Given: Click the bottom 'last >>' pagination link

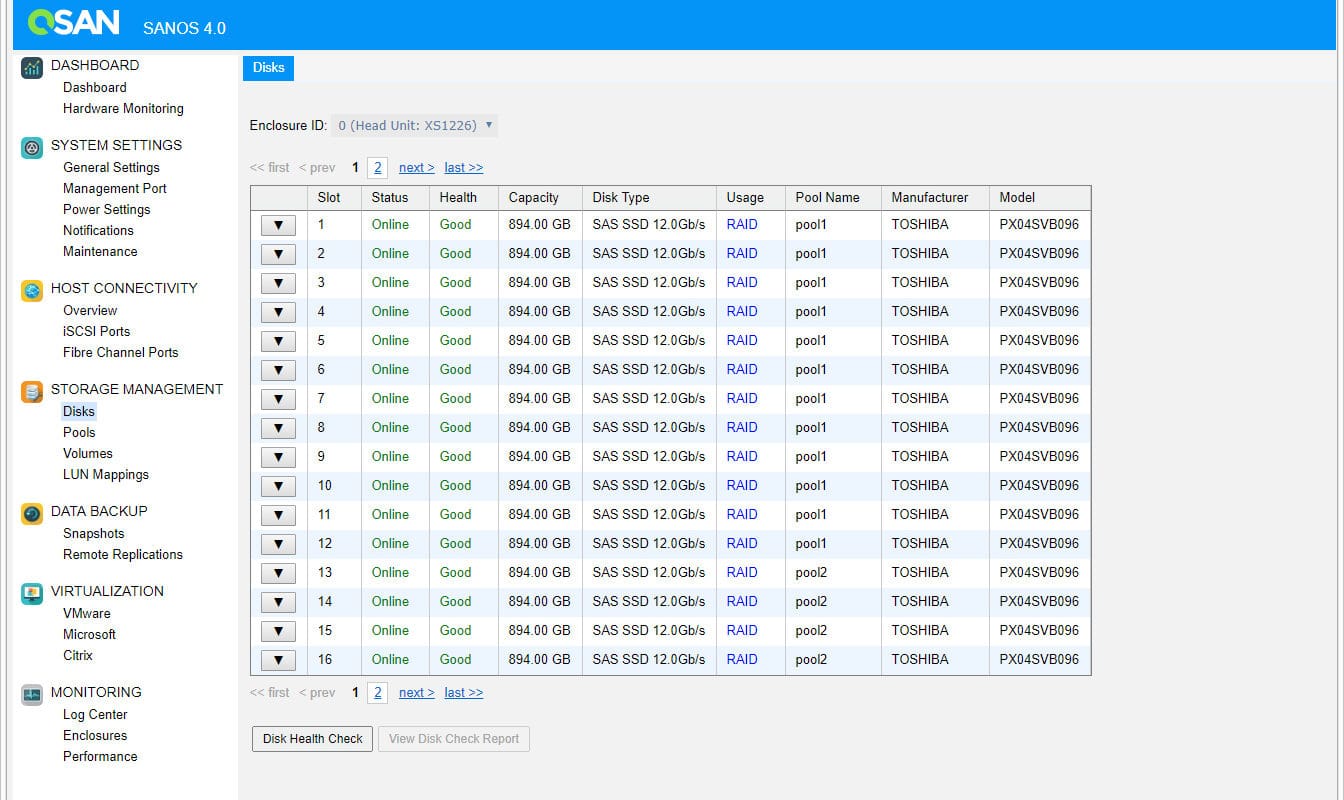Looking at the screenshot, I should pos(464,692).
